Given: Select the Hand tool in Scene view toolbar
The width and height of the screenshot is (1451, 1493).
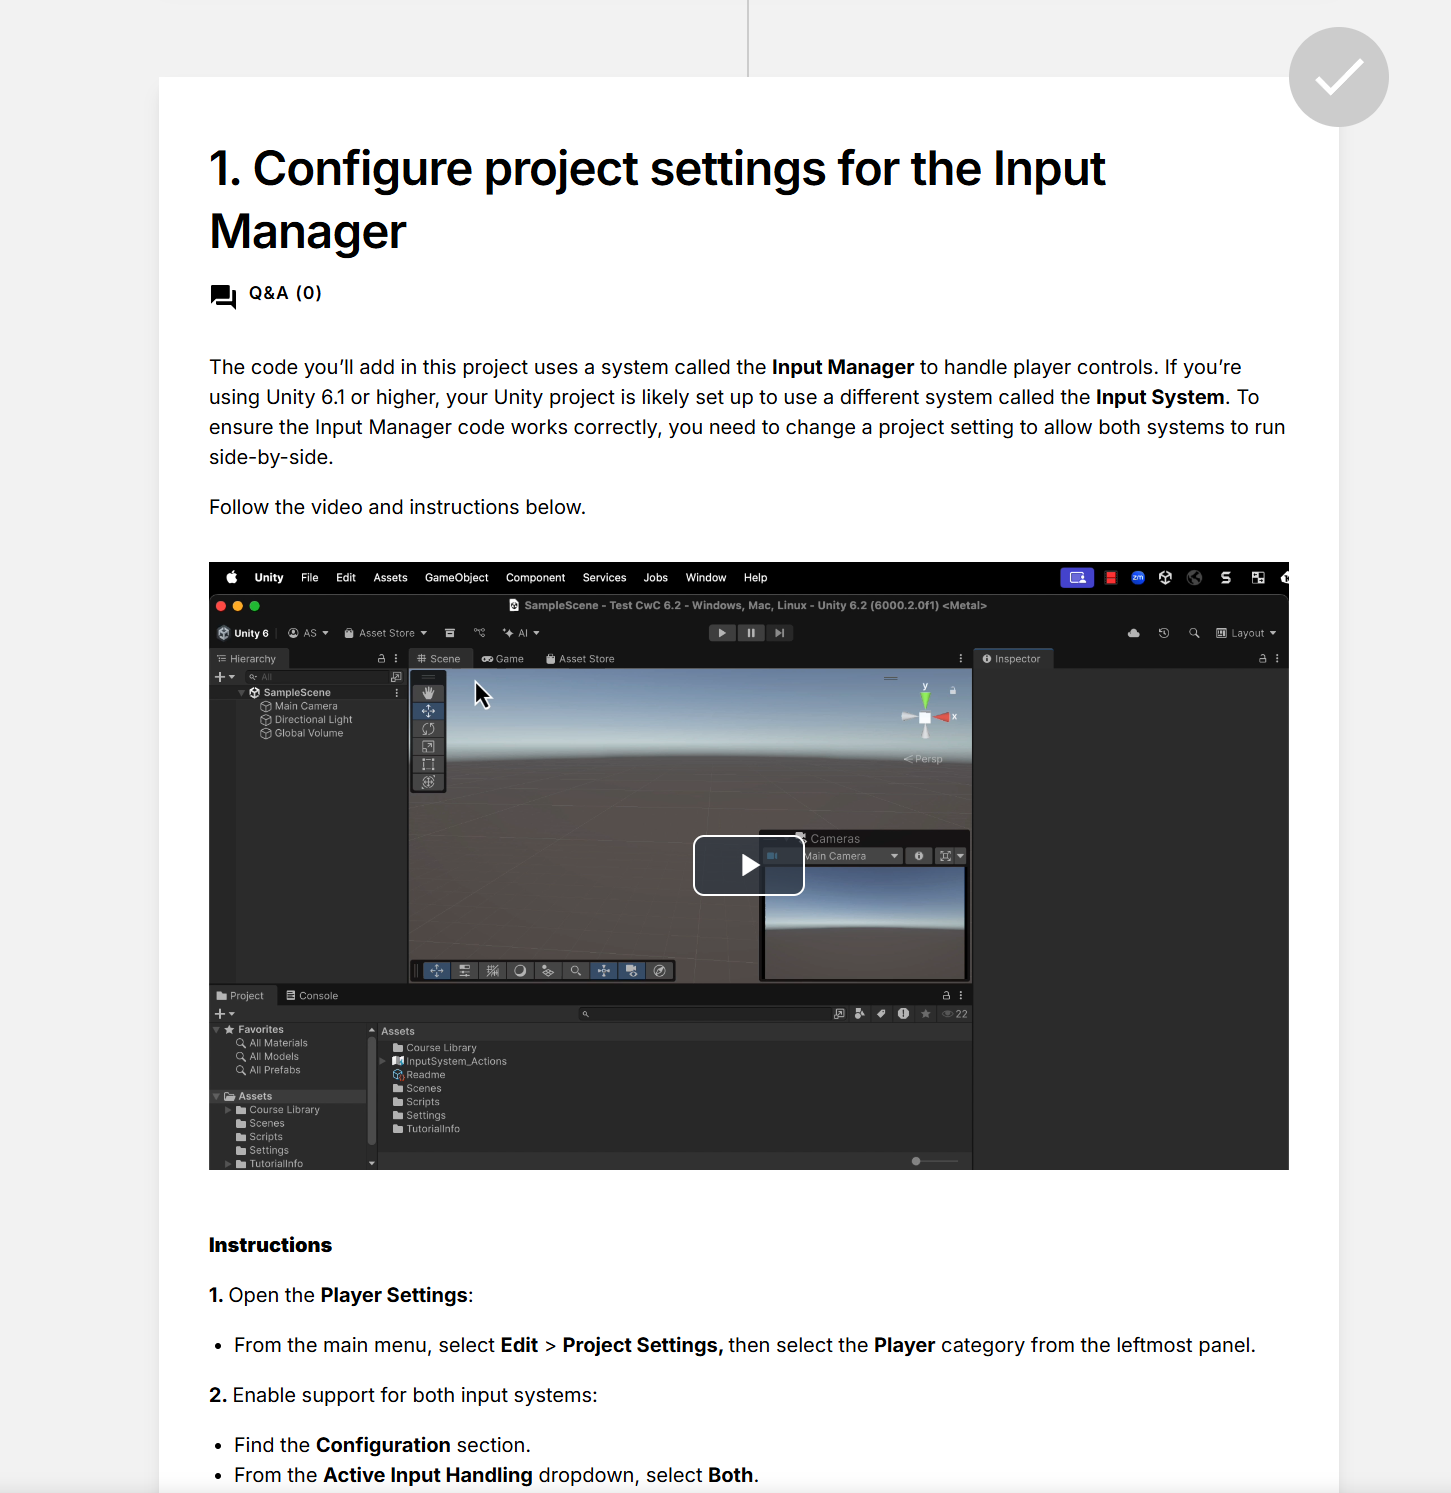Looking at the screenshot, I should 428,693.
